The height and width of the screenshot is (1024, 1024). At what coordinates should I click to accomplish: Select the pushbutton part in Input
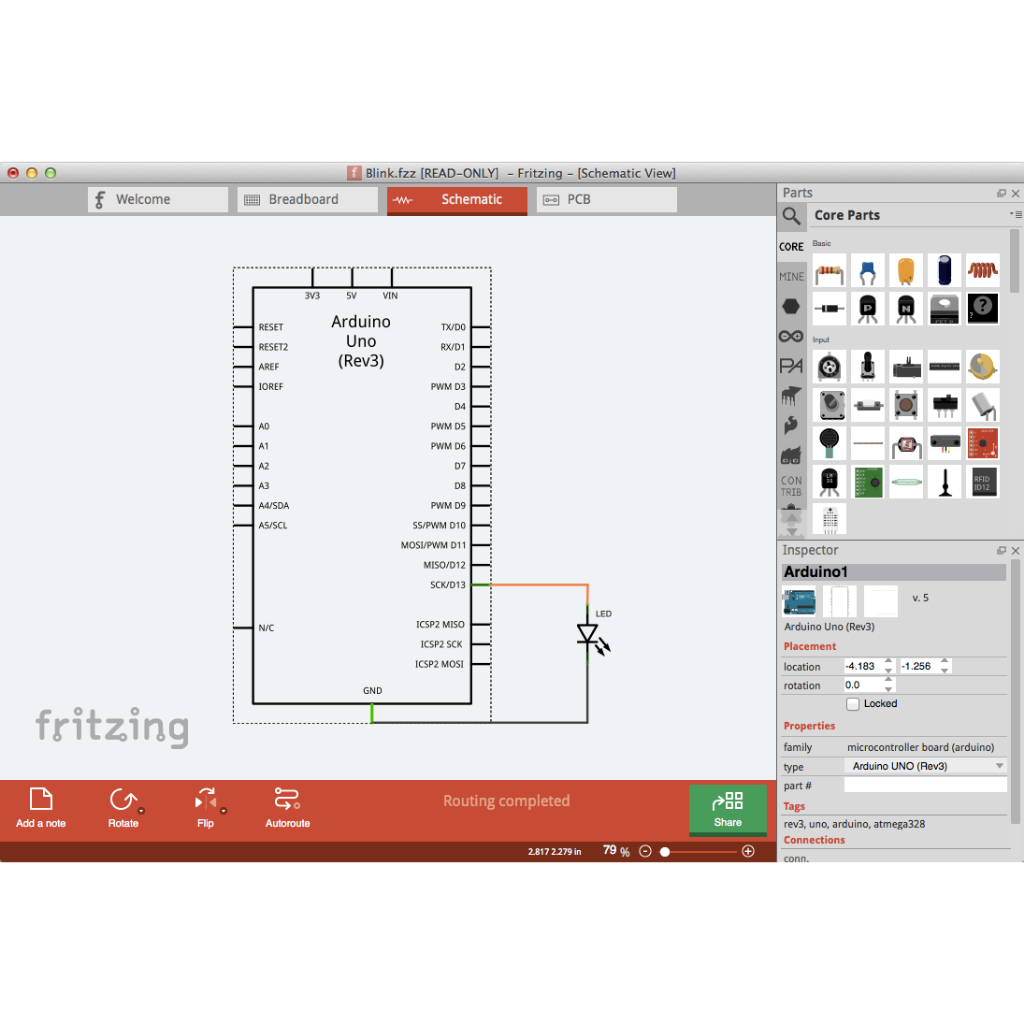[906, 405]
